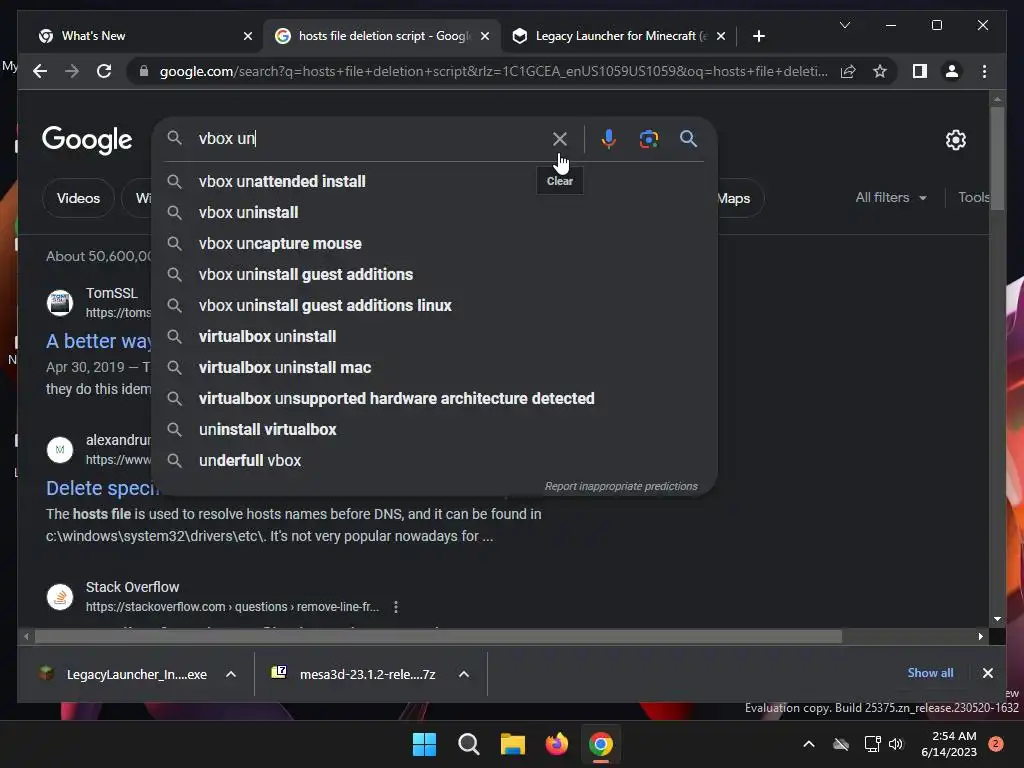Reload the current page

click(x=104, y=71)
